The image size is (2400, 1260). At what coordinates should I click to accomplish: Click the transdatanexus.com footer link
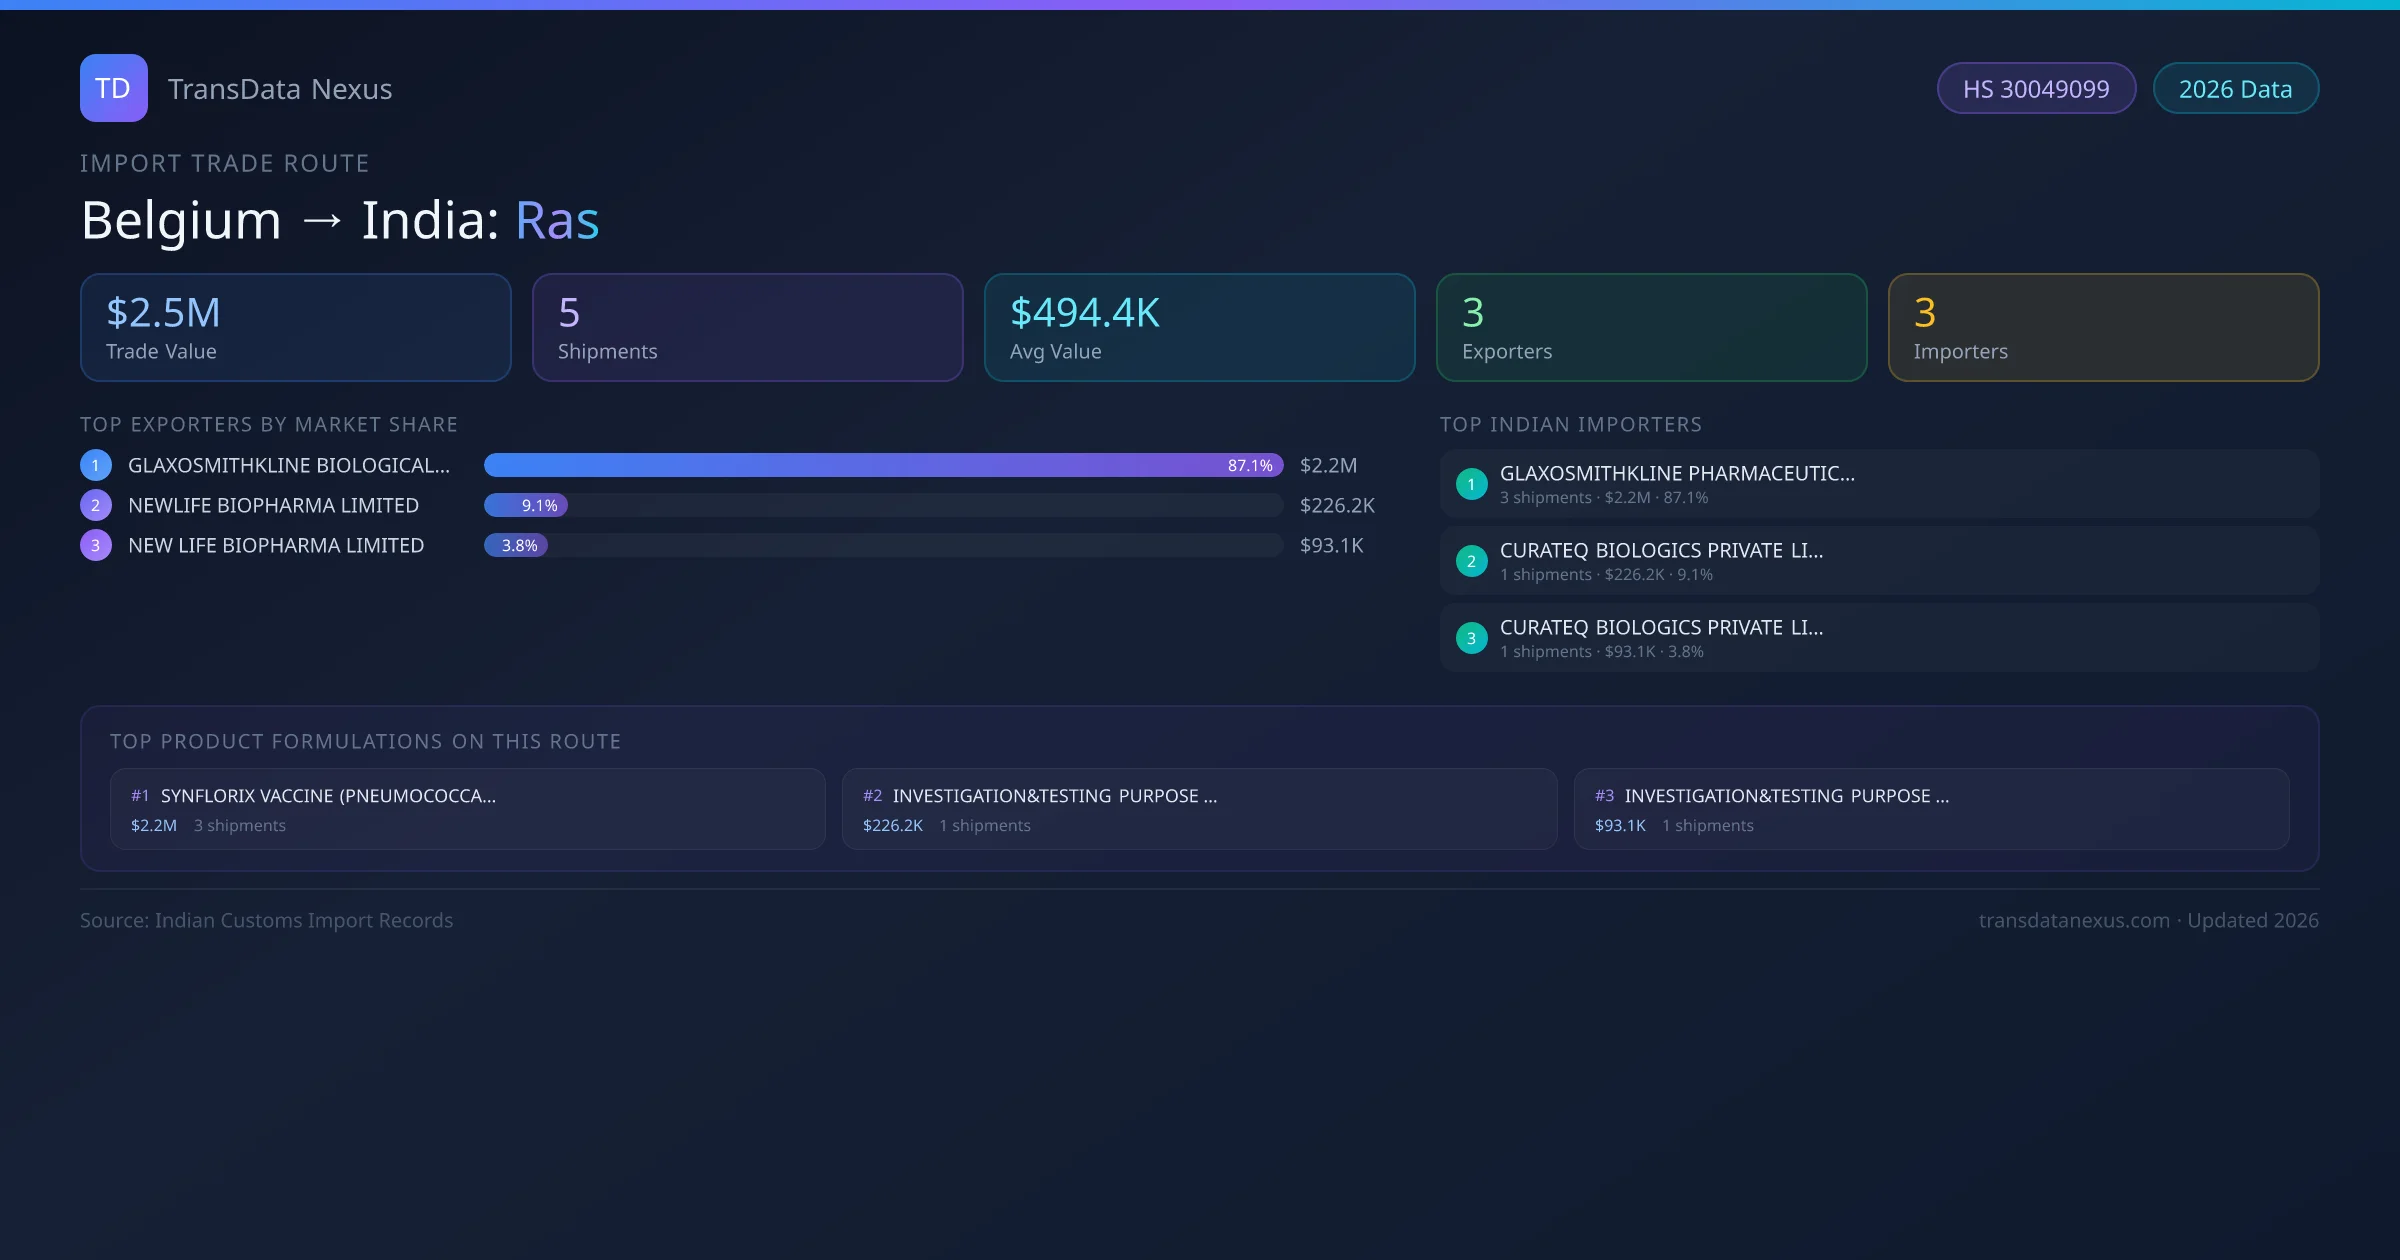2073,920
